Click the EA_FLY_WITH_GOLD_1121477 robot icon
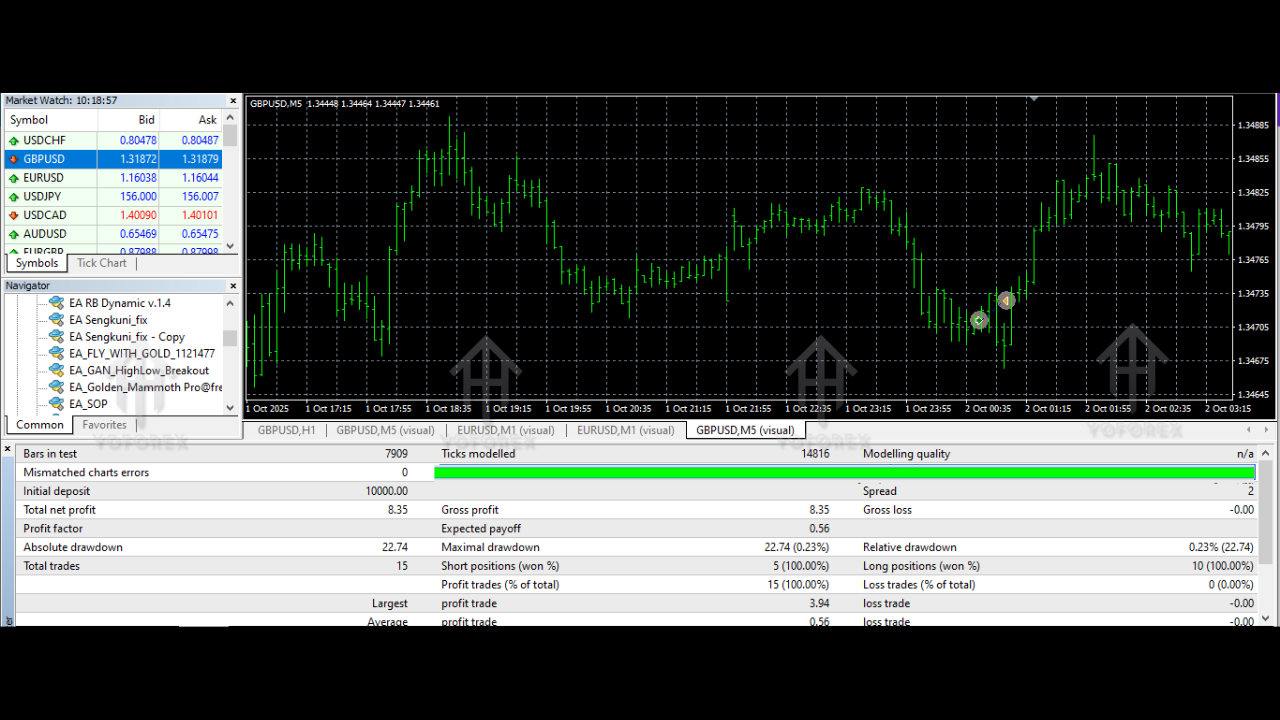This screenshot has height=720, width=1280. (x=56, y=353)
